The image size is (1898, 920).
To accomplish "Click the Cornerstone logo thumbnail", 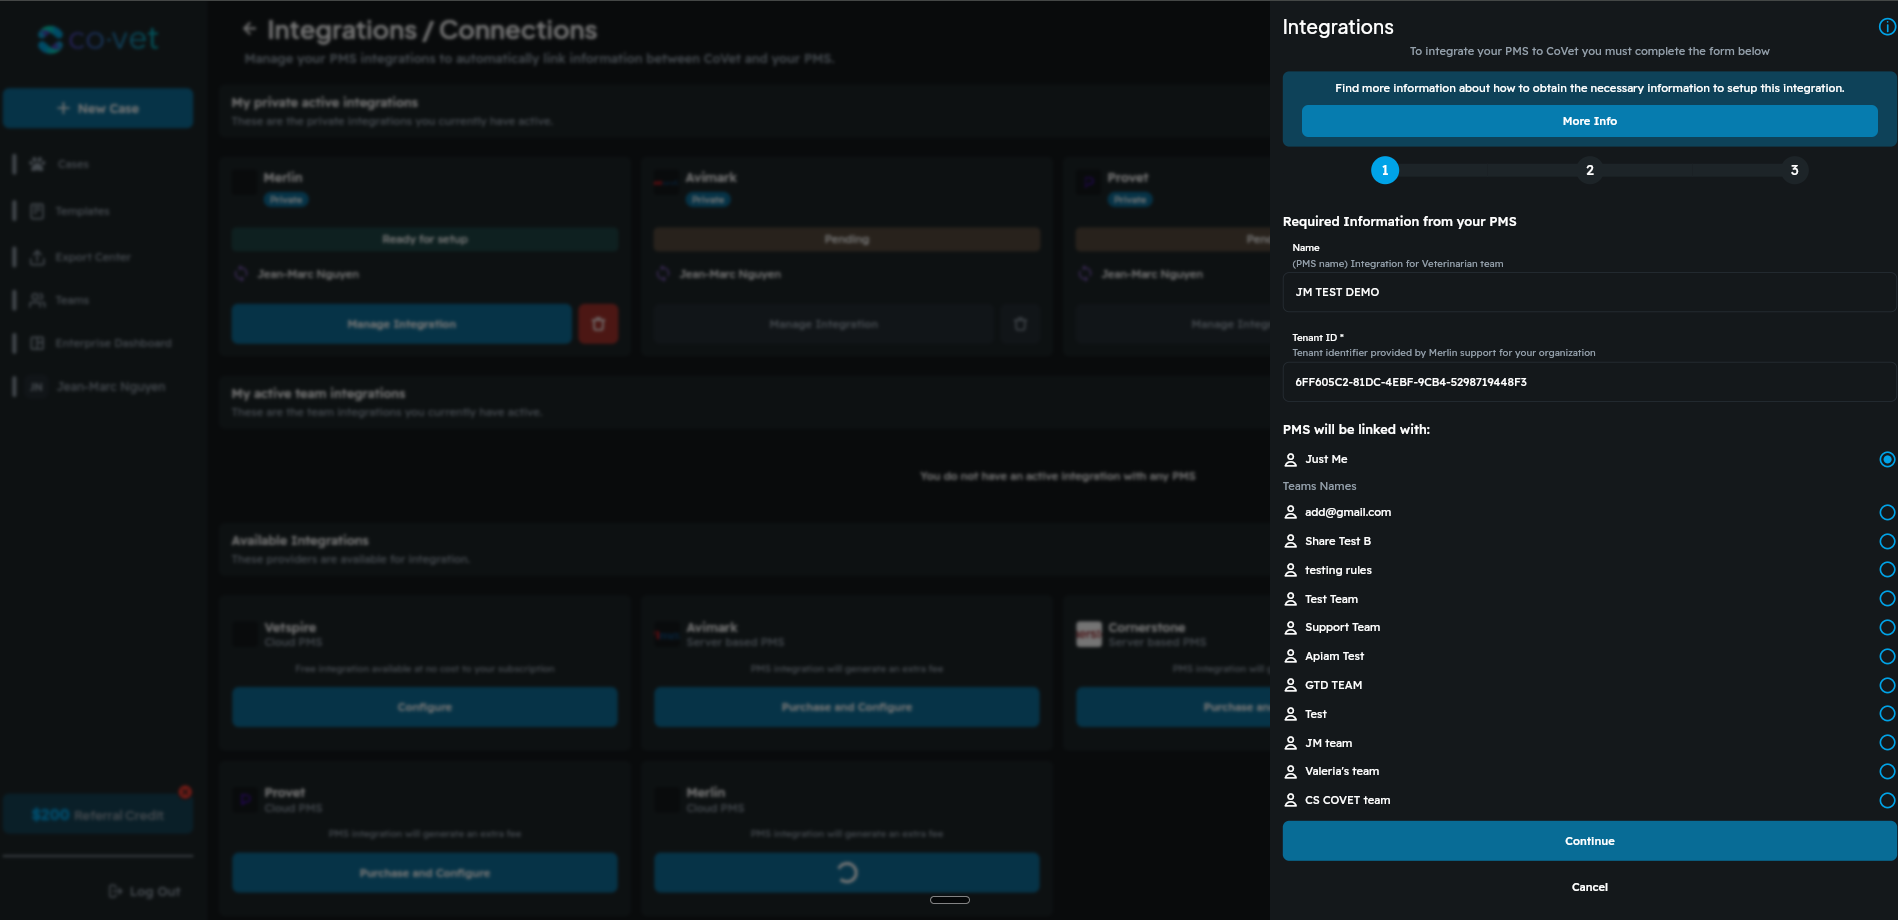I will 1089,634.
